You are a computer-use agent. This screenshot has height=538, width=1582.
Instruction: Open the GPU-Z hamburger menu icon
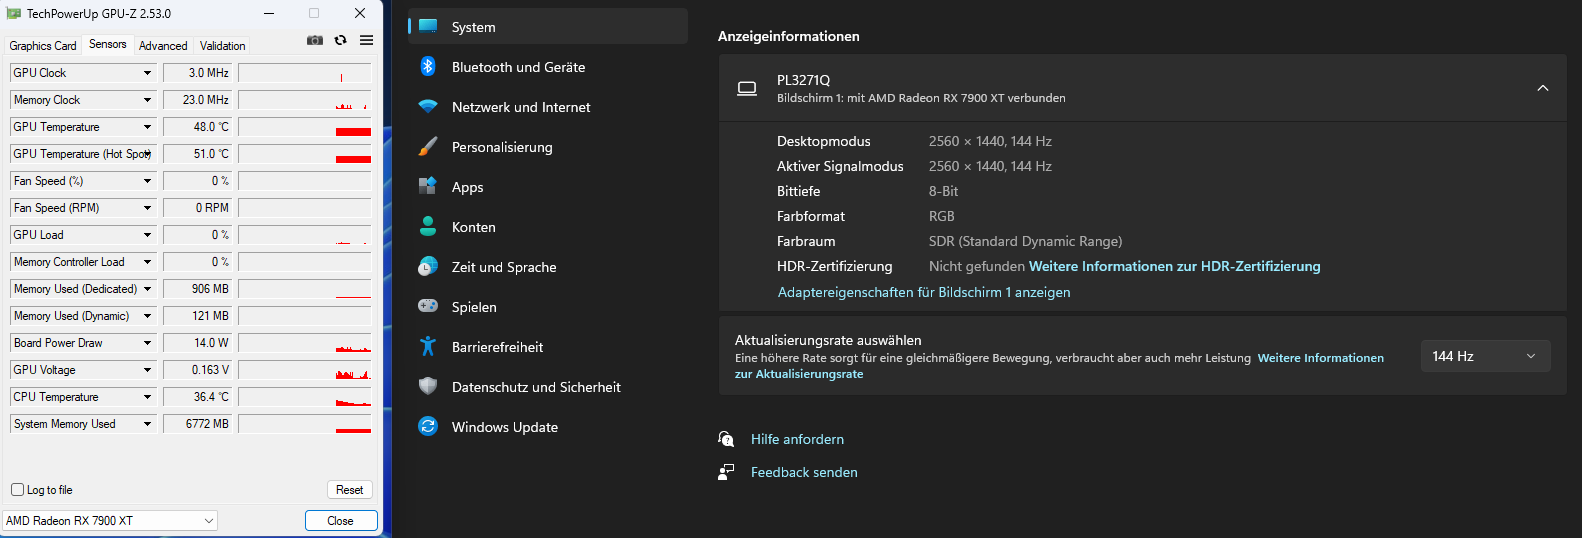tap(367, 40)
